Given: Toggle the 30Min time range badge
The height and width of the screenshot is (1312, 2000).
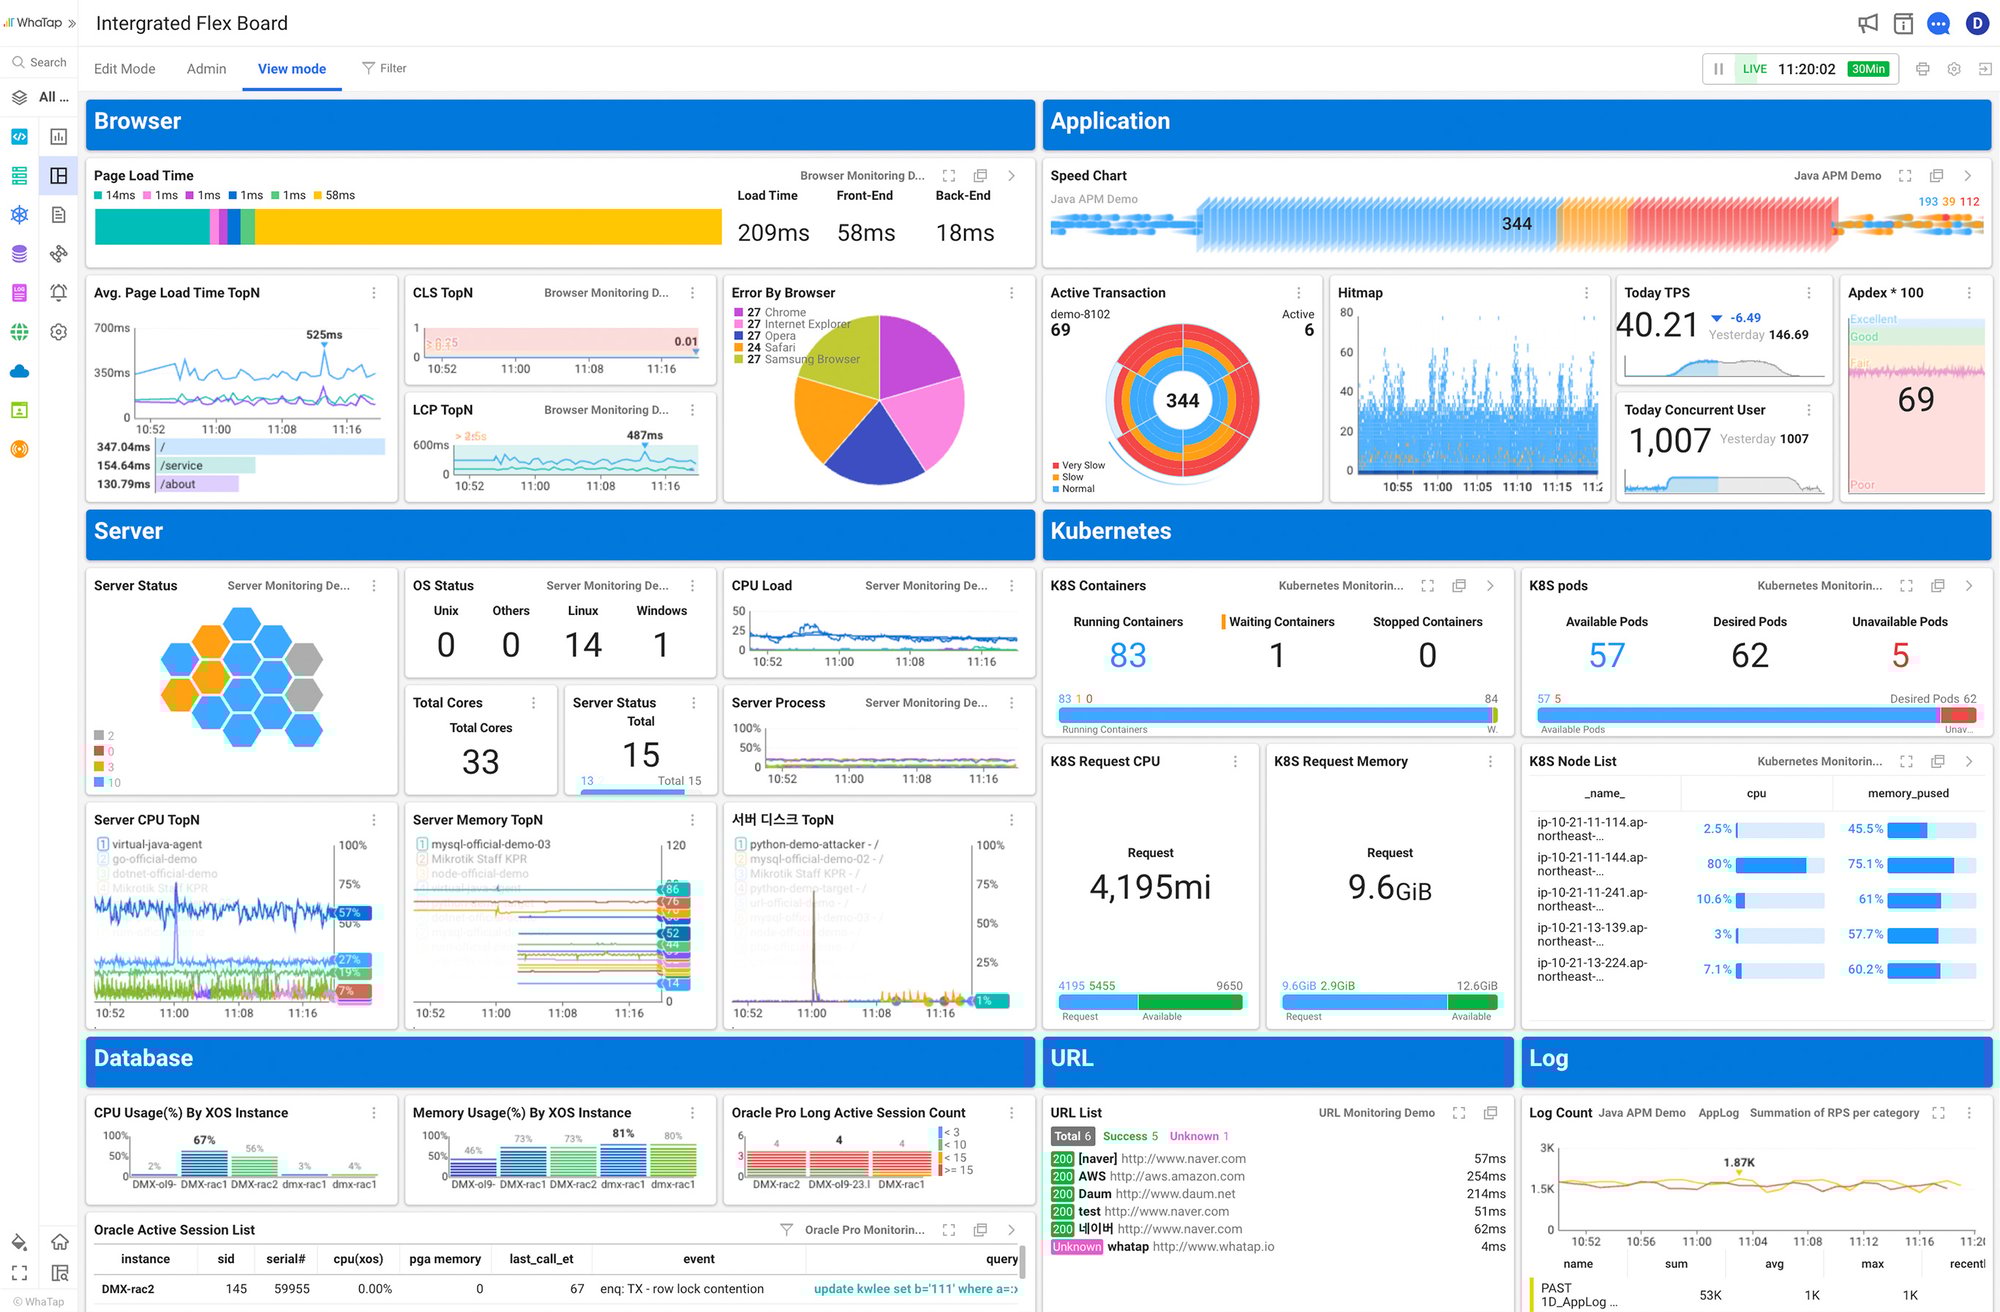Looking at the screenshot, I should (x=1868, y=69).
